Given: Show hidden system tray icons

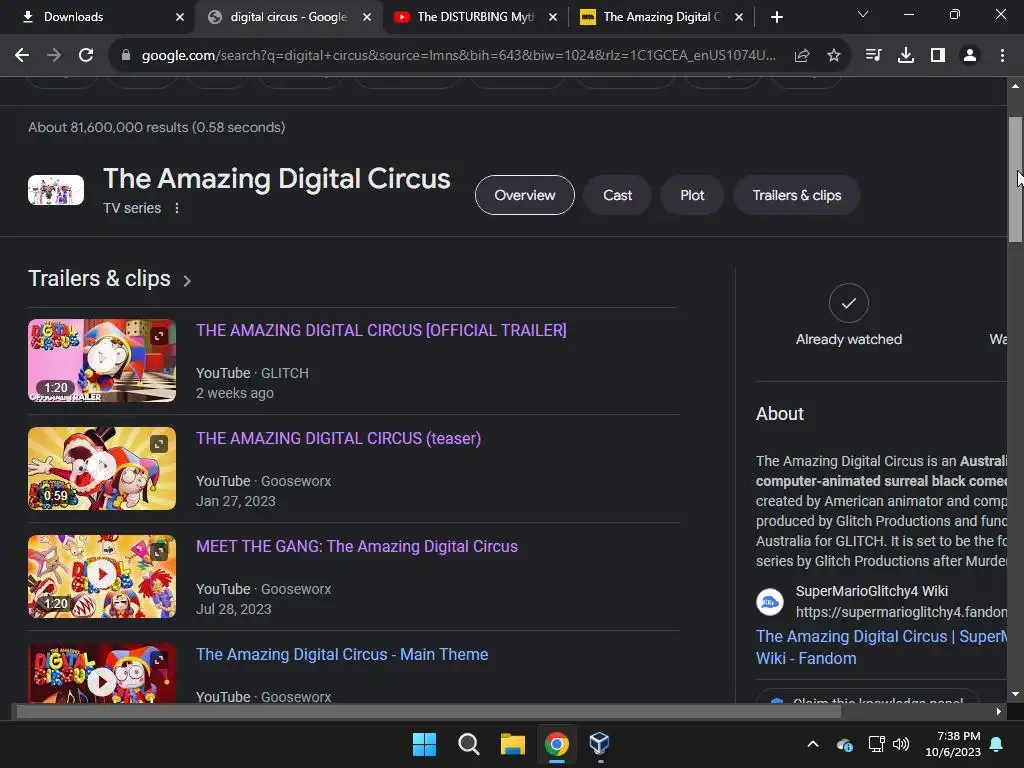Looking at the screenshot, I should (813, 744).
